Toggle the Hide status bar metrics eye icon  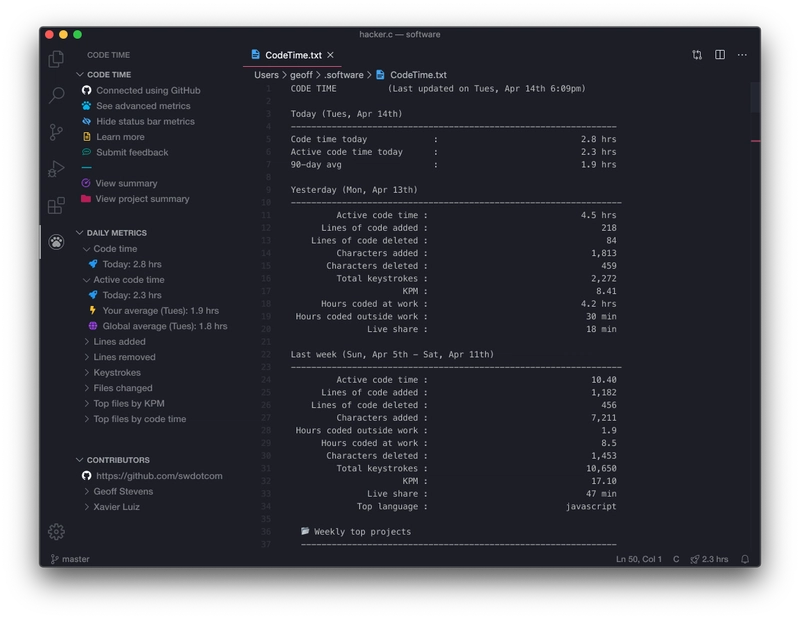(86, 121)
